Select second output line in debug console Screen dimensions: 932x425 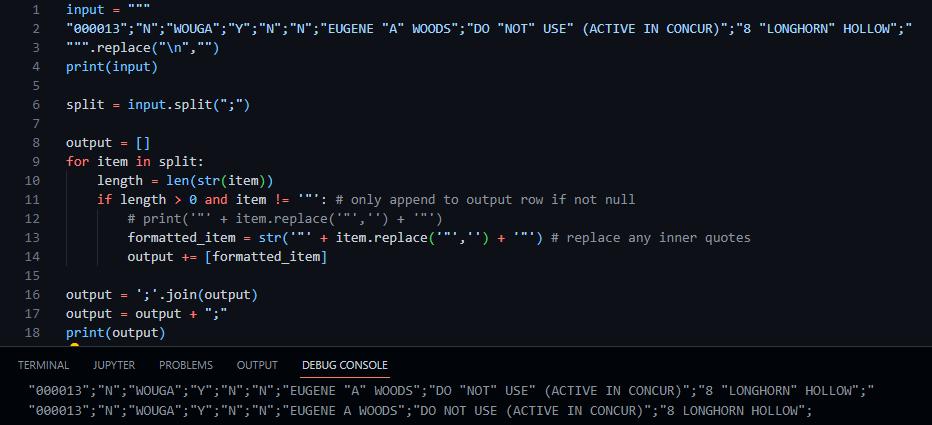(x=420, y=410)
